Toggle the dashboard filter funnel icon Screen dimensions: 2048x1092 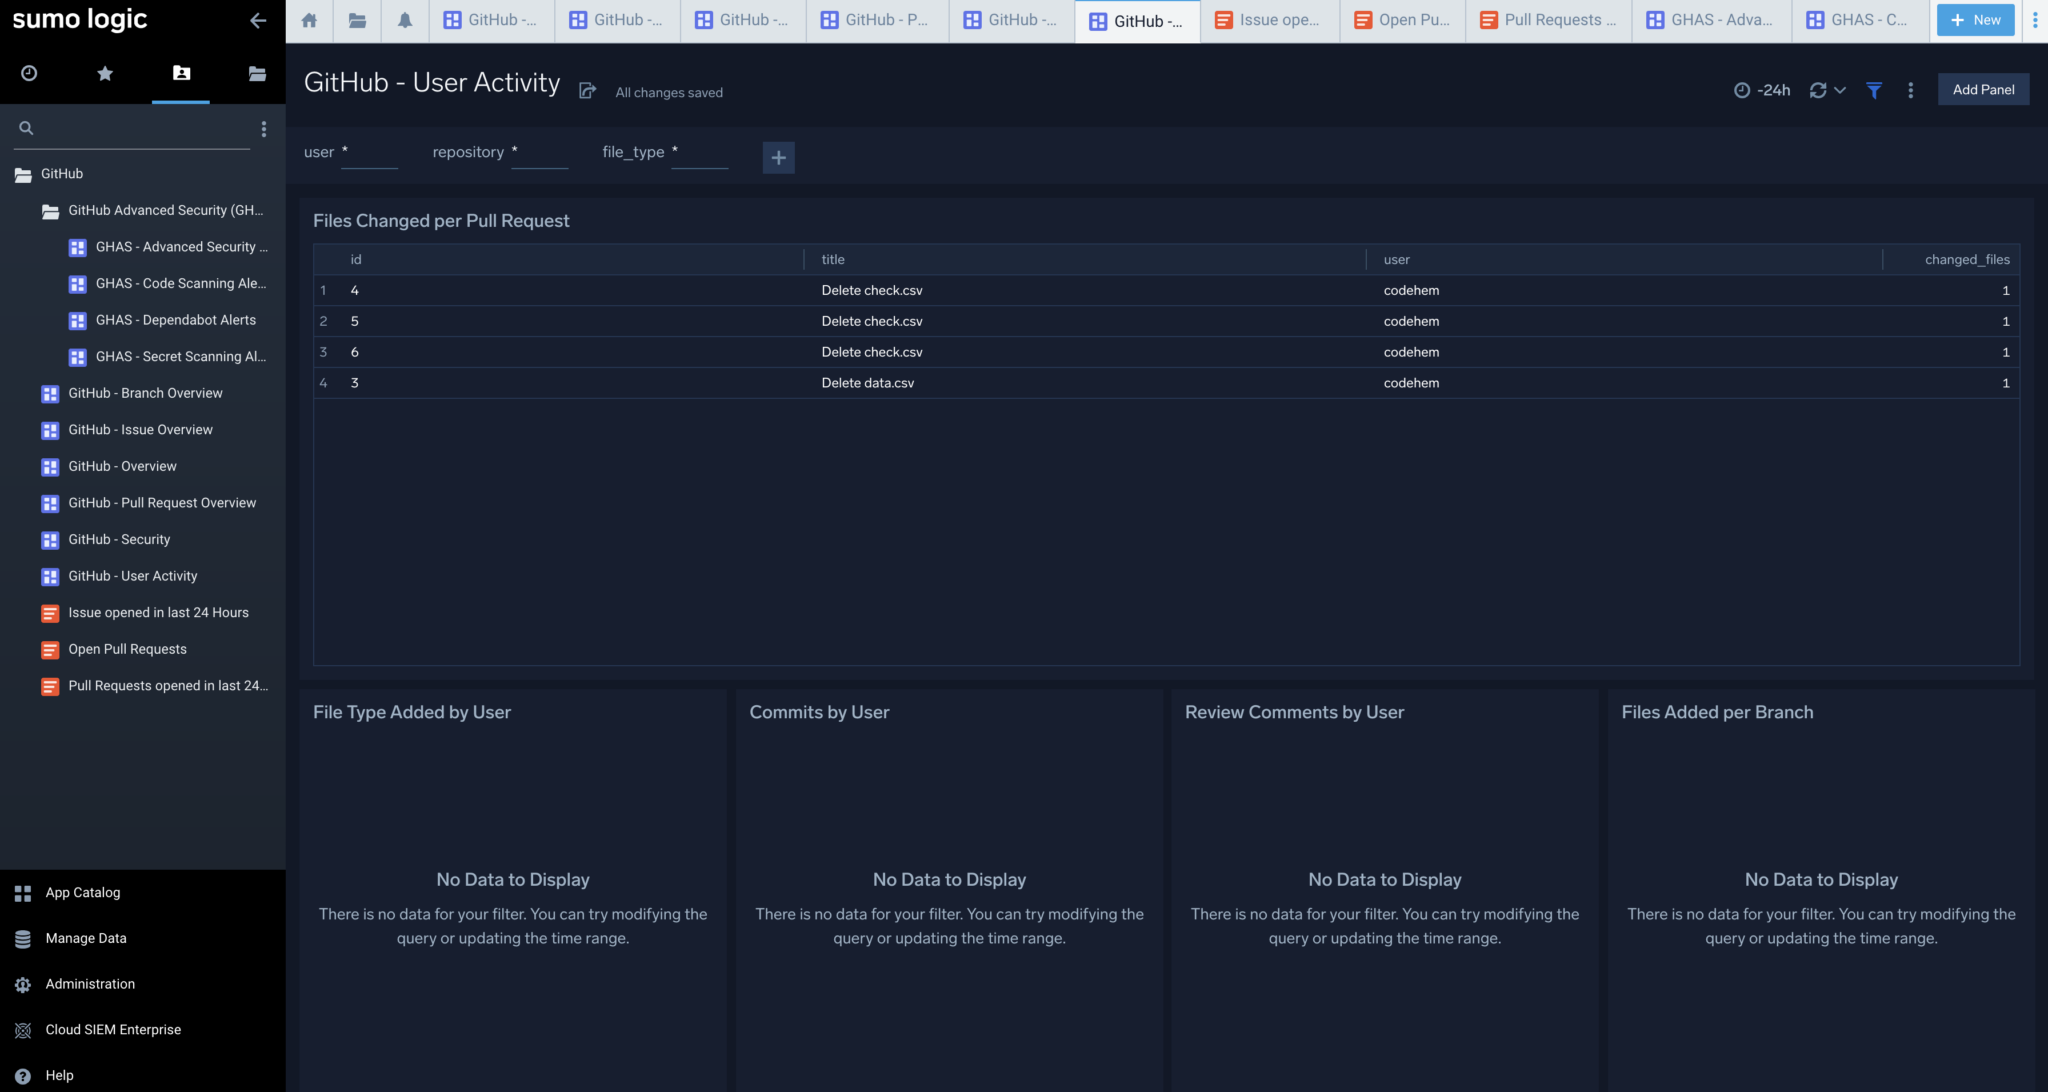tap(1873, 90)
